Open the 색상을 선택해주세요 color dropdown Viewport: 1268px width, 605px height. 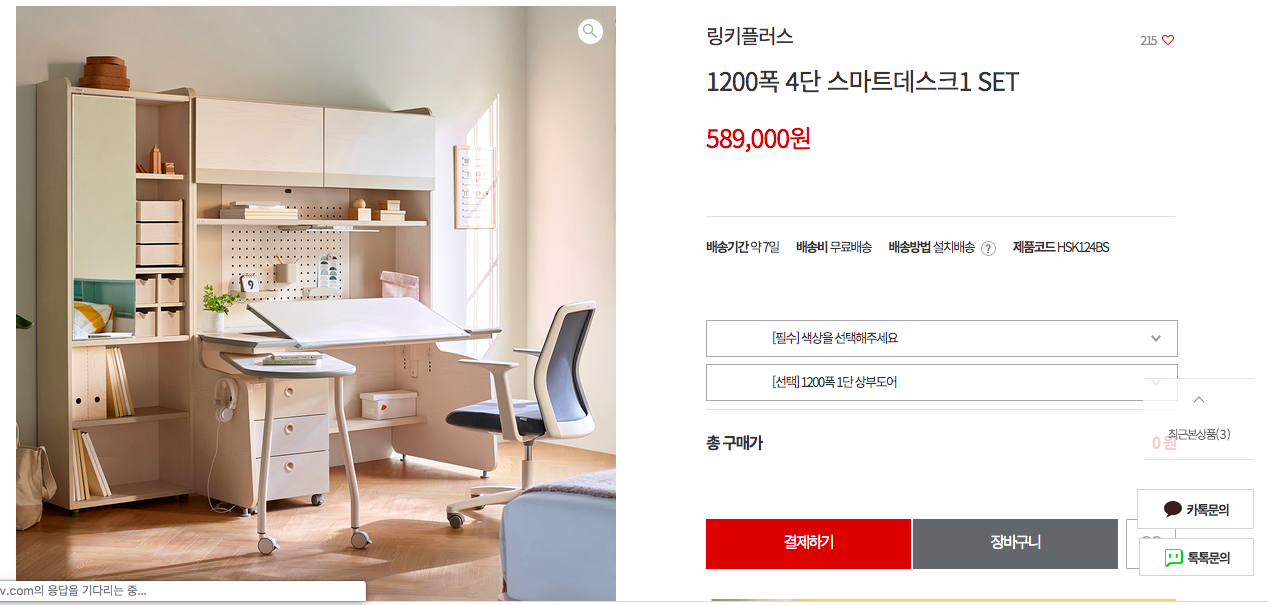[941, 338]
